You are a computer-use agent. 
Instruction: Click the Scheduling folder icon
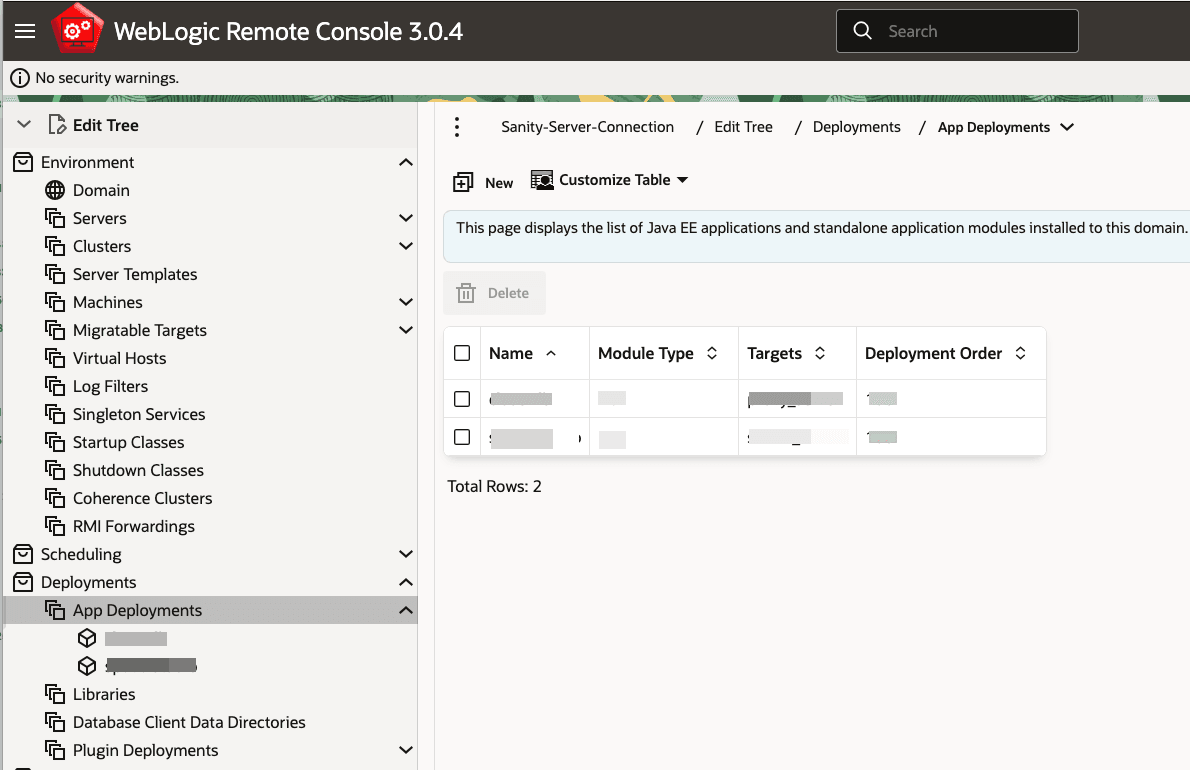(x=24, y=555)
